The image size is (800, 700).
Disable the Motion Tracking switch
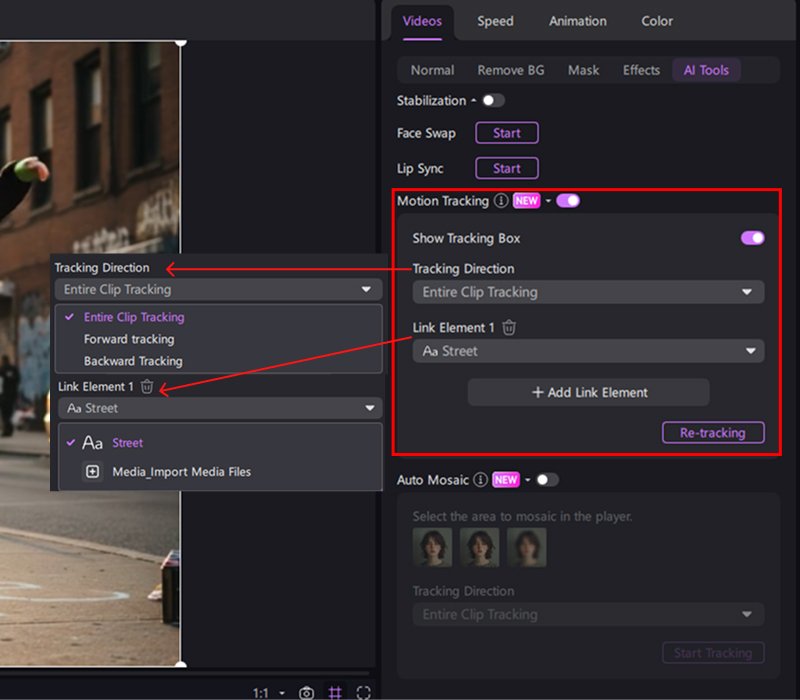click(x=568, y=200)
